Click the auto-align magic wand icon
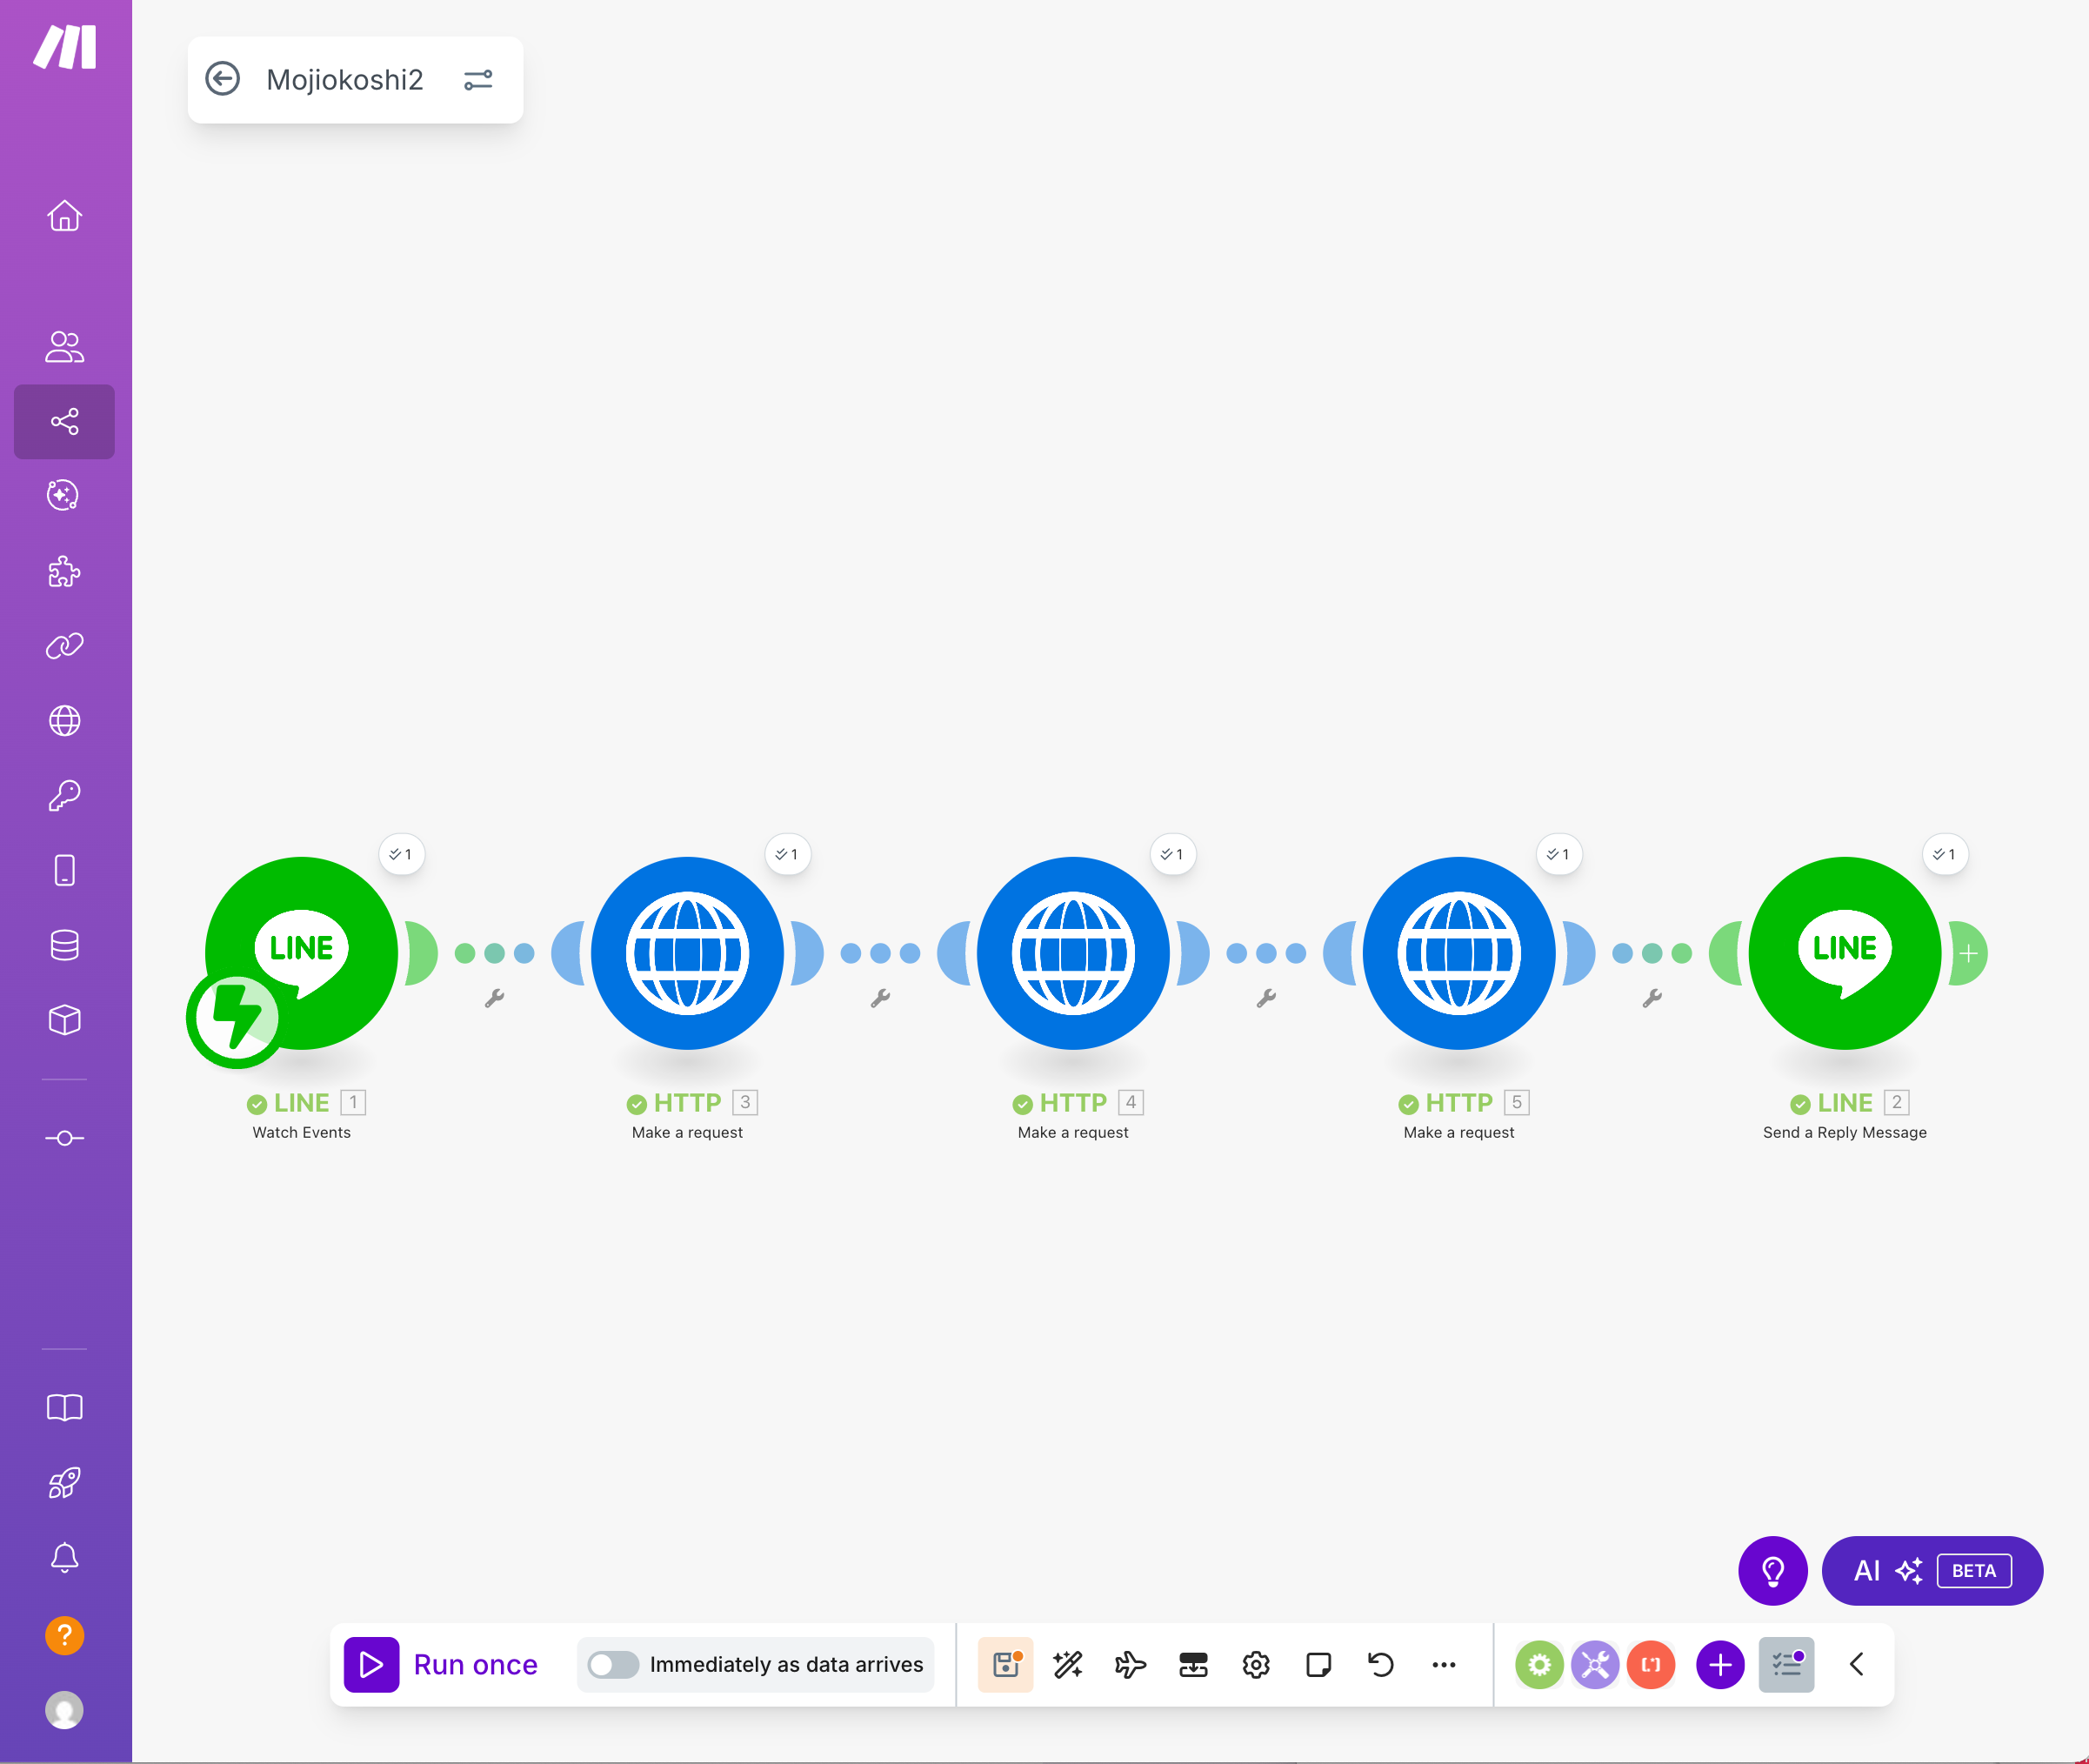Screen dimensions: 2089x1764 pyautogui.click(x=1068, y=1664)
